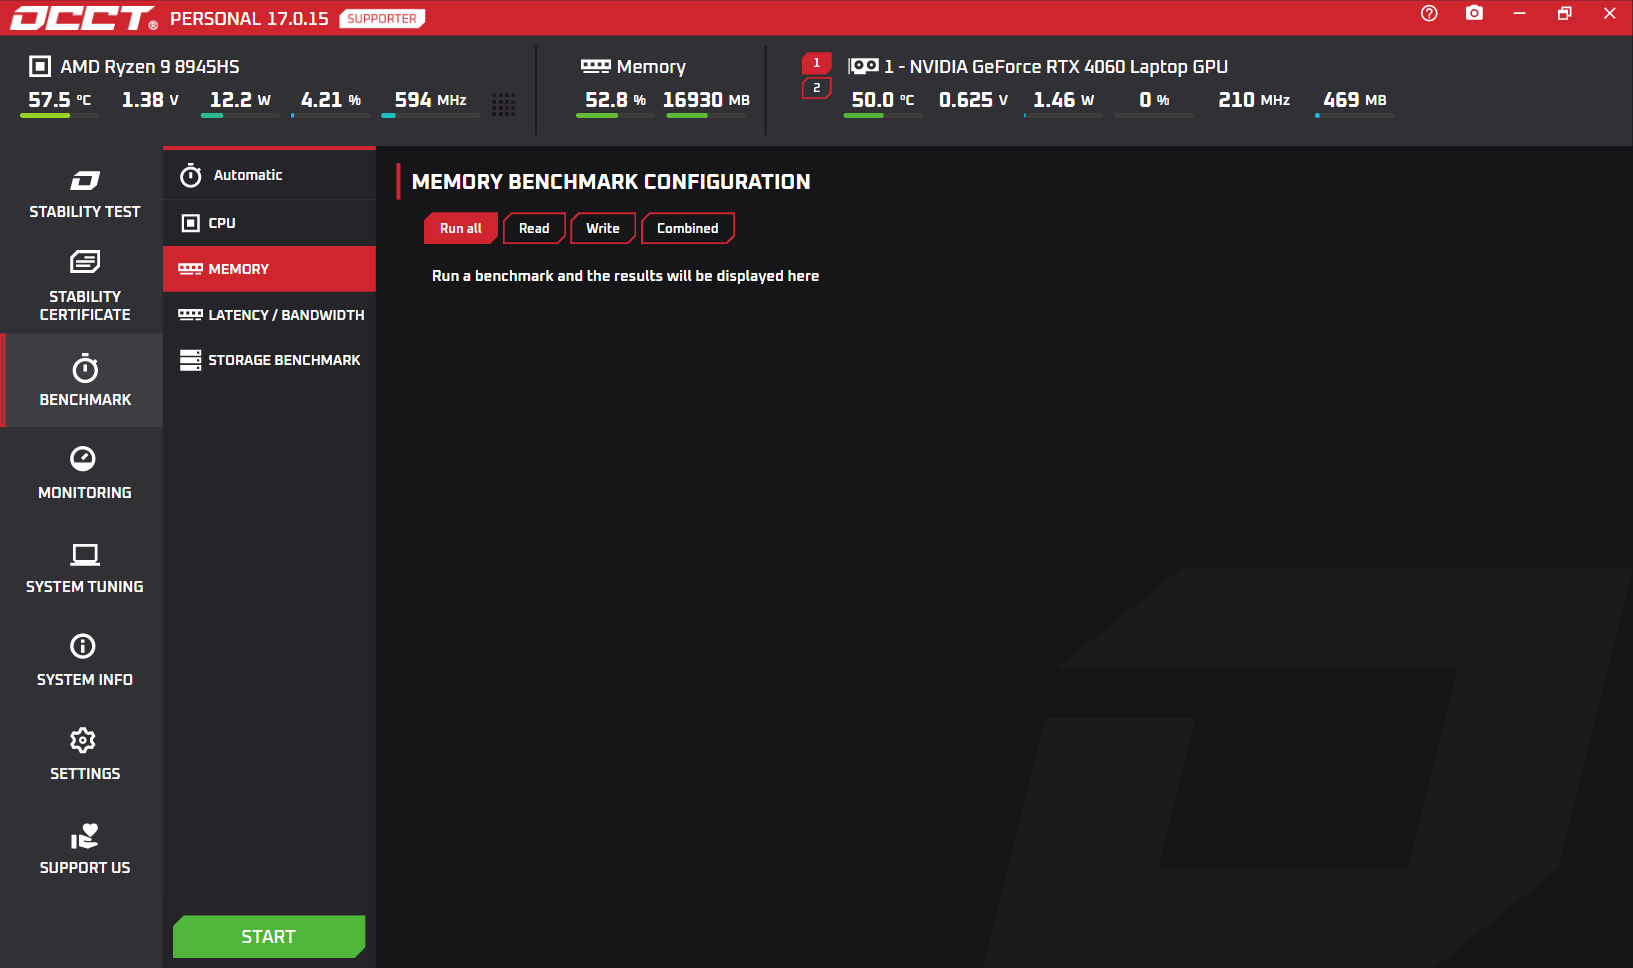The height and width of the screenshot is (968, 1633).
Task: Click the CPU frequency 594 MHz reading
Action: click(x=430, y=100)
